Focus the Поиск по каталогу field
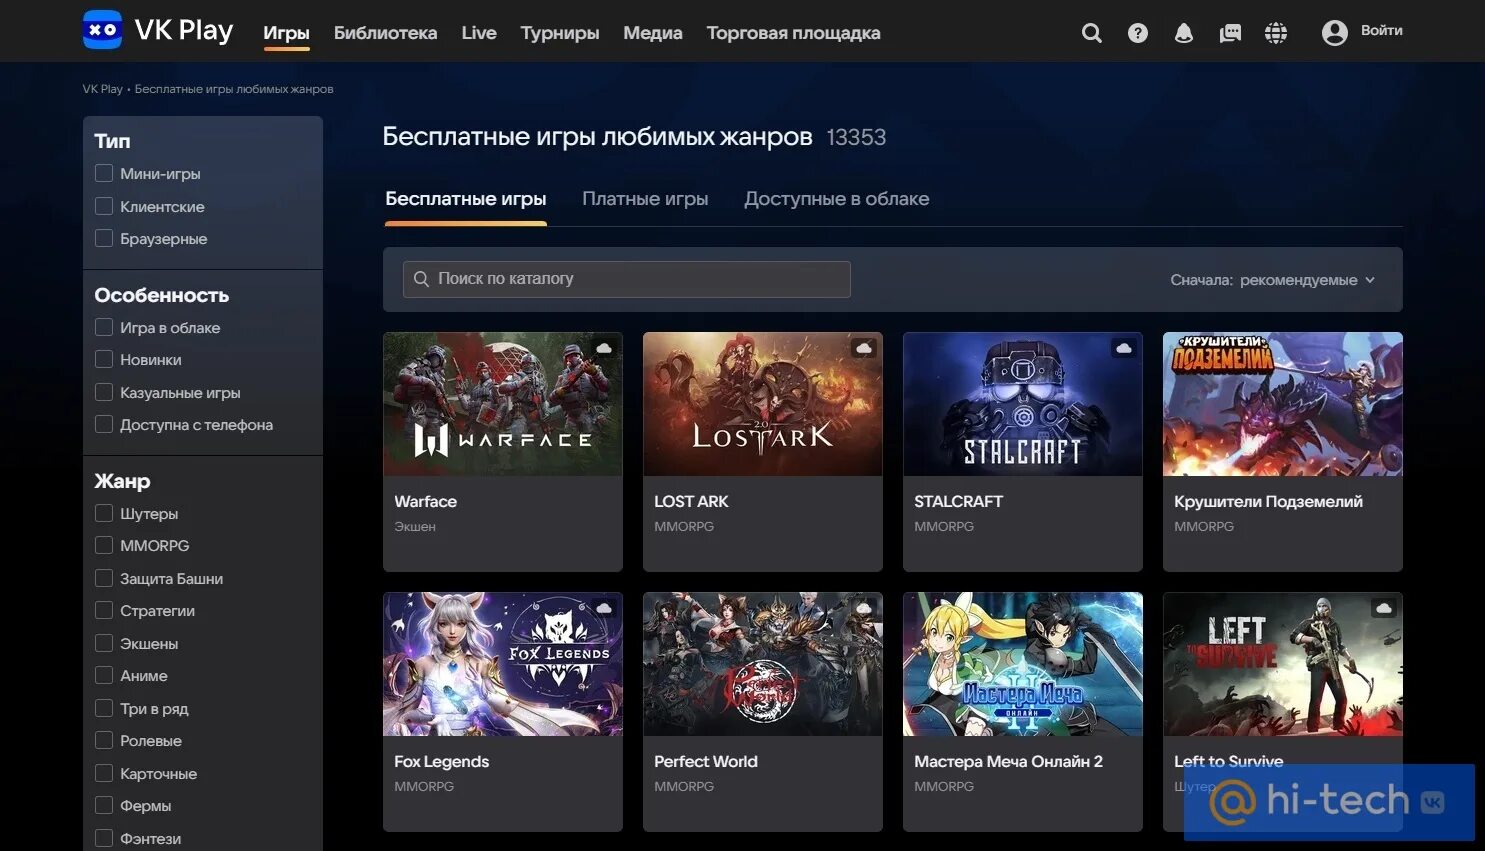The image size is (1485, 851). 627,279
